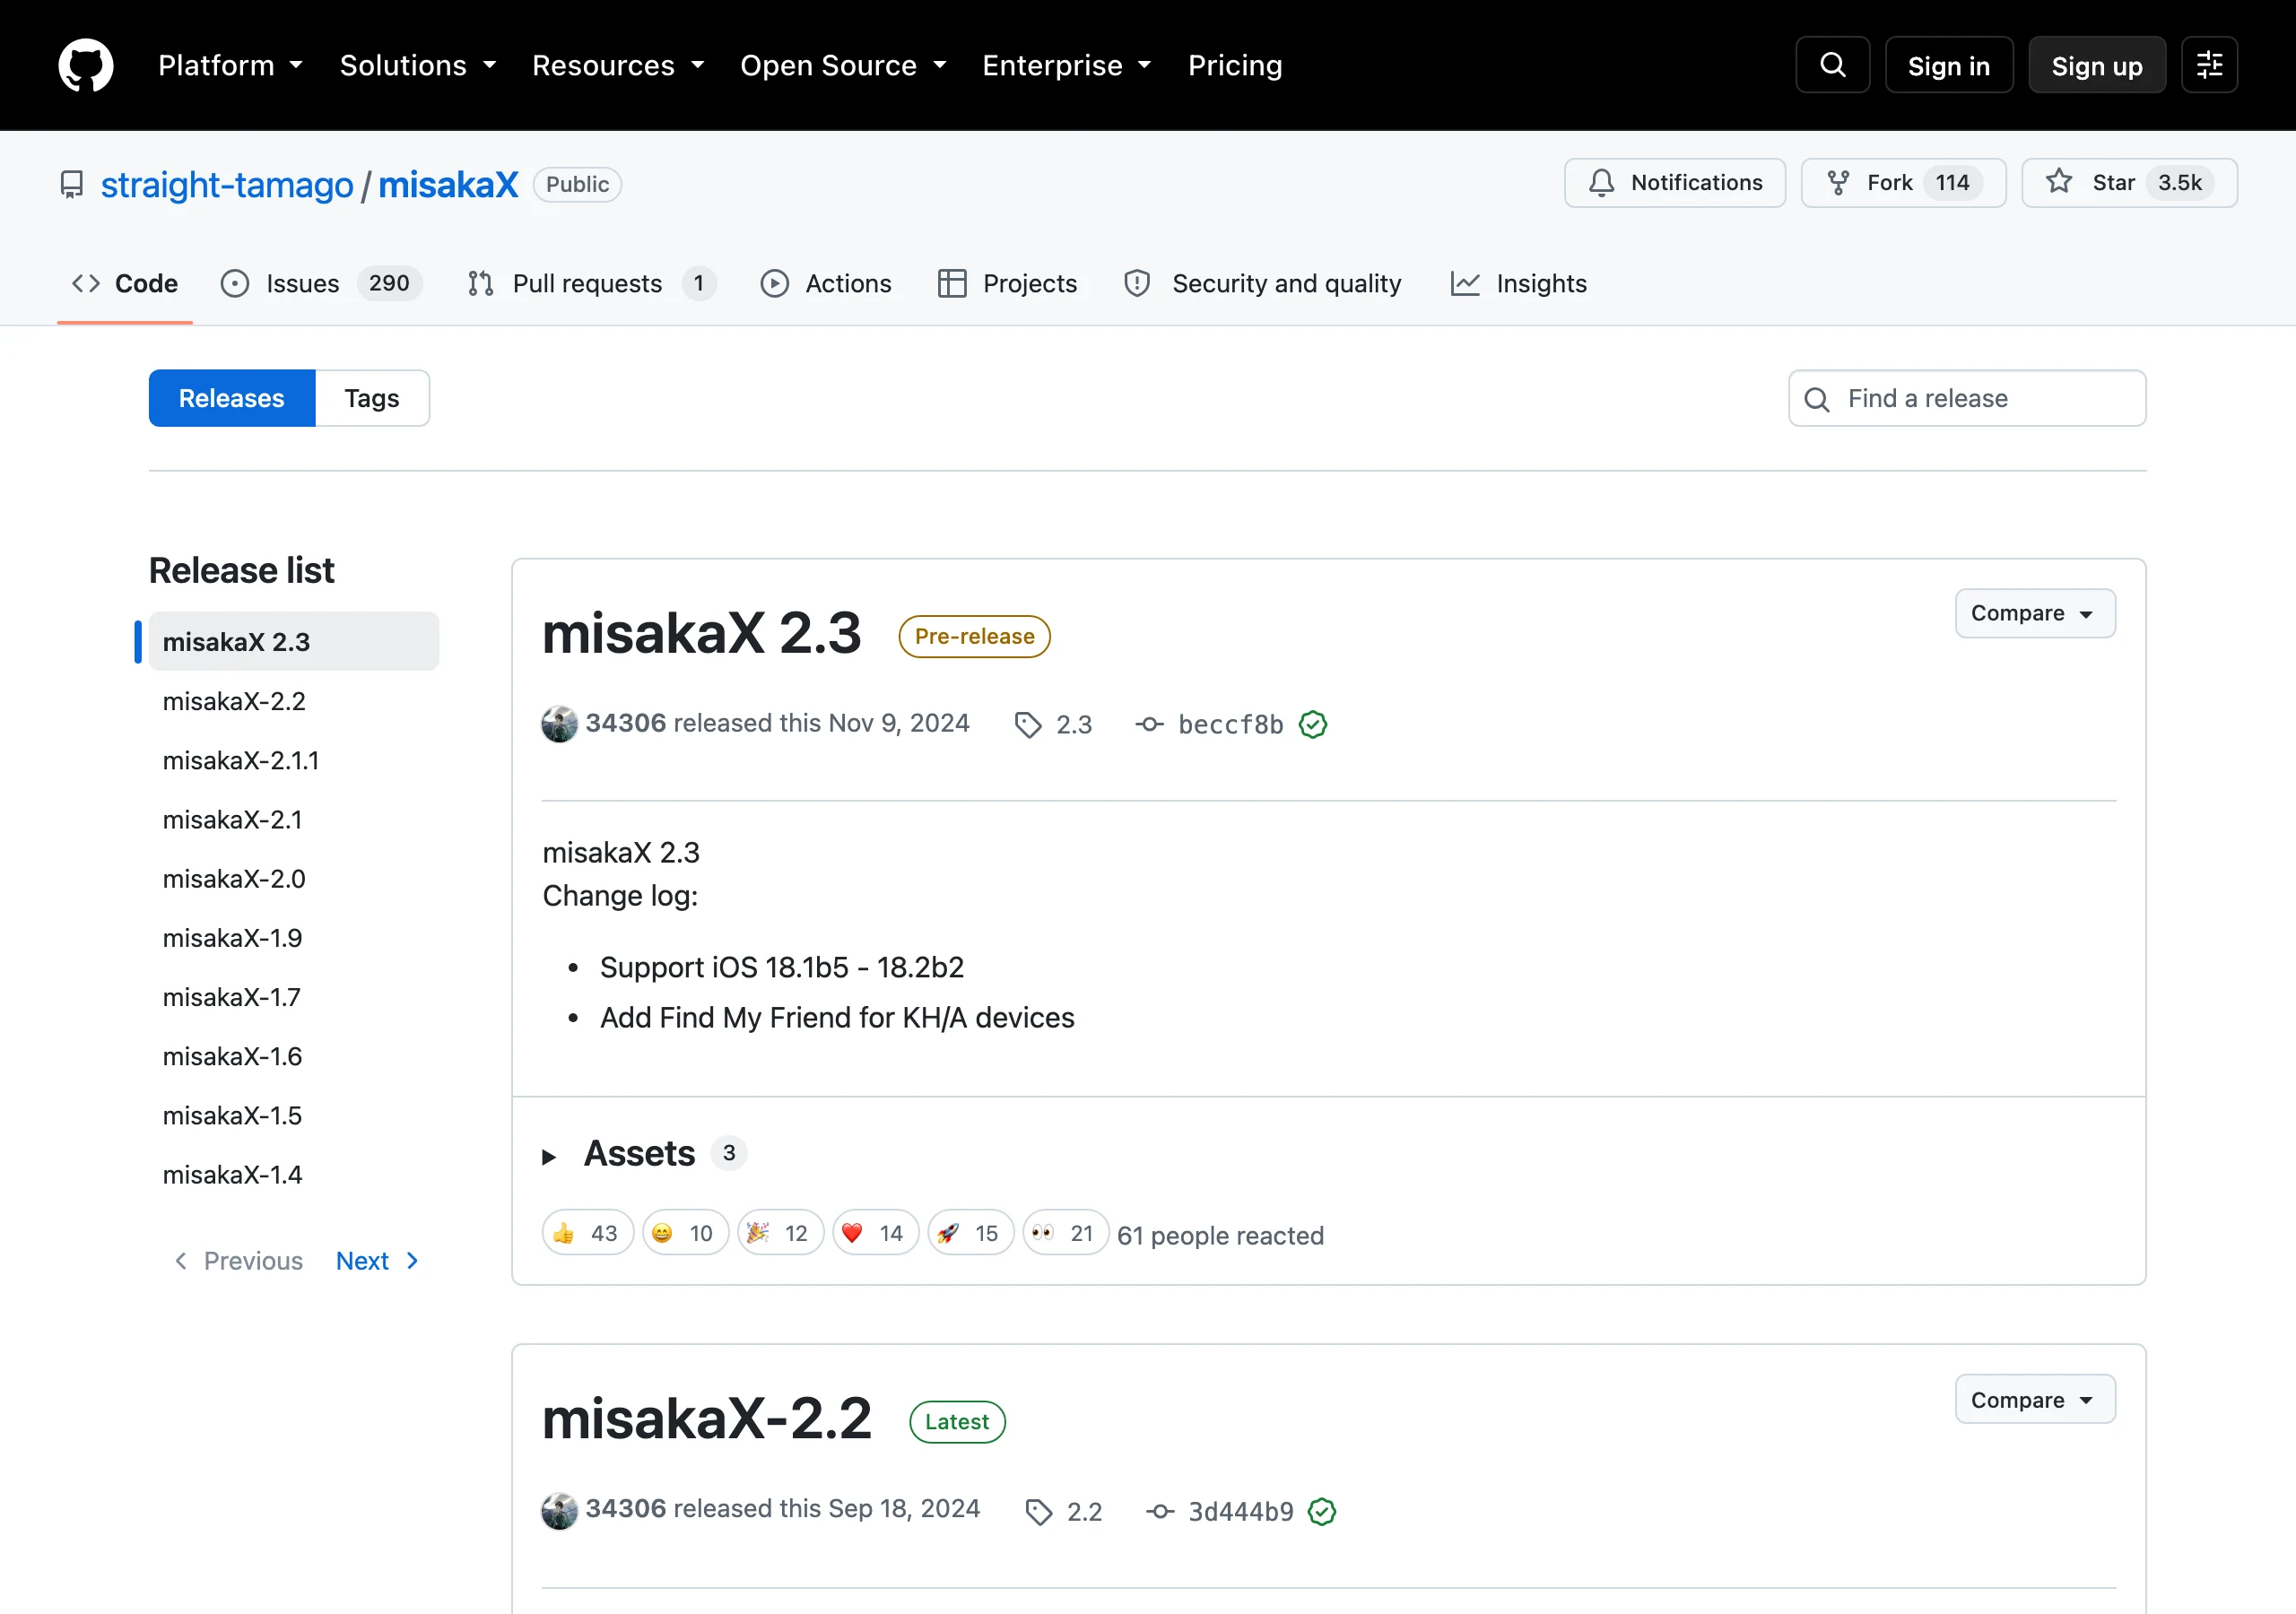Screen dimensions: 2296x1614
Task: Click verified checkmark next to 3d444b9
Action: pyautogui.click(x=1322, y=1511)
